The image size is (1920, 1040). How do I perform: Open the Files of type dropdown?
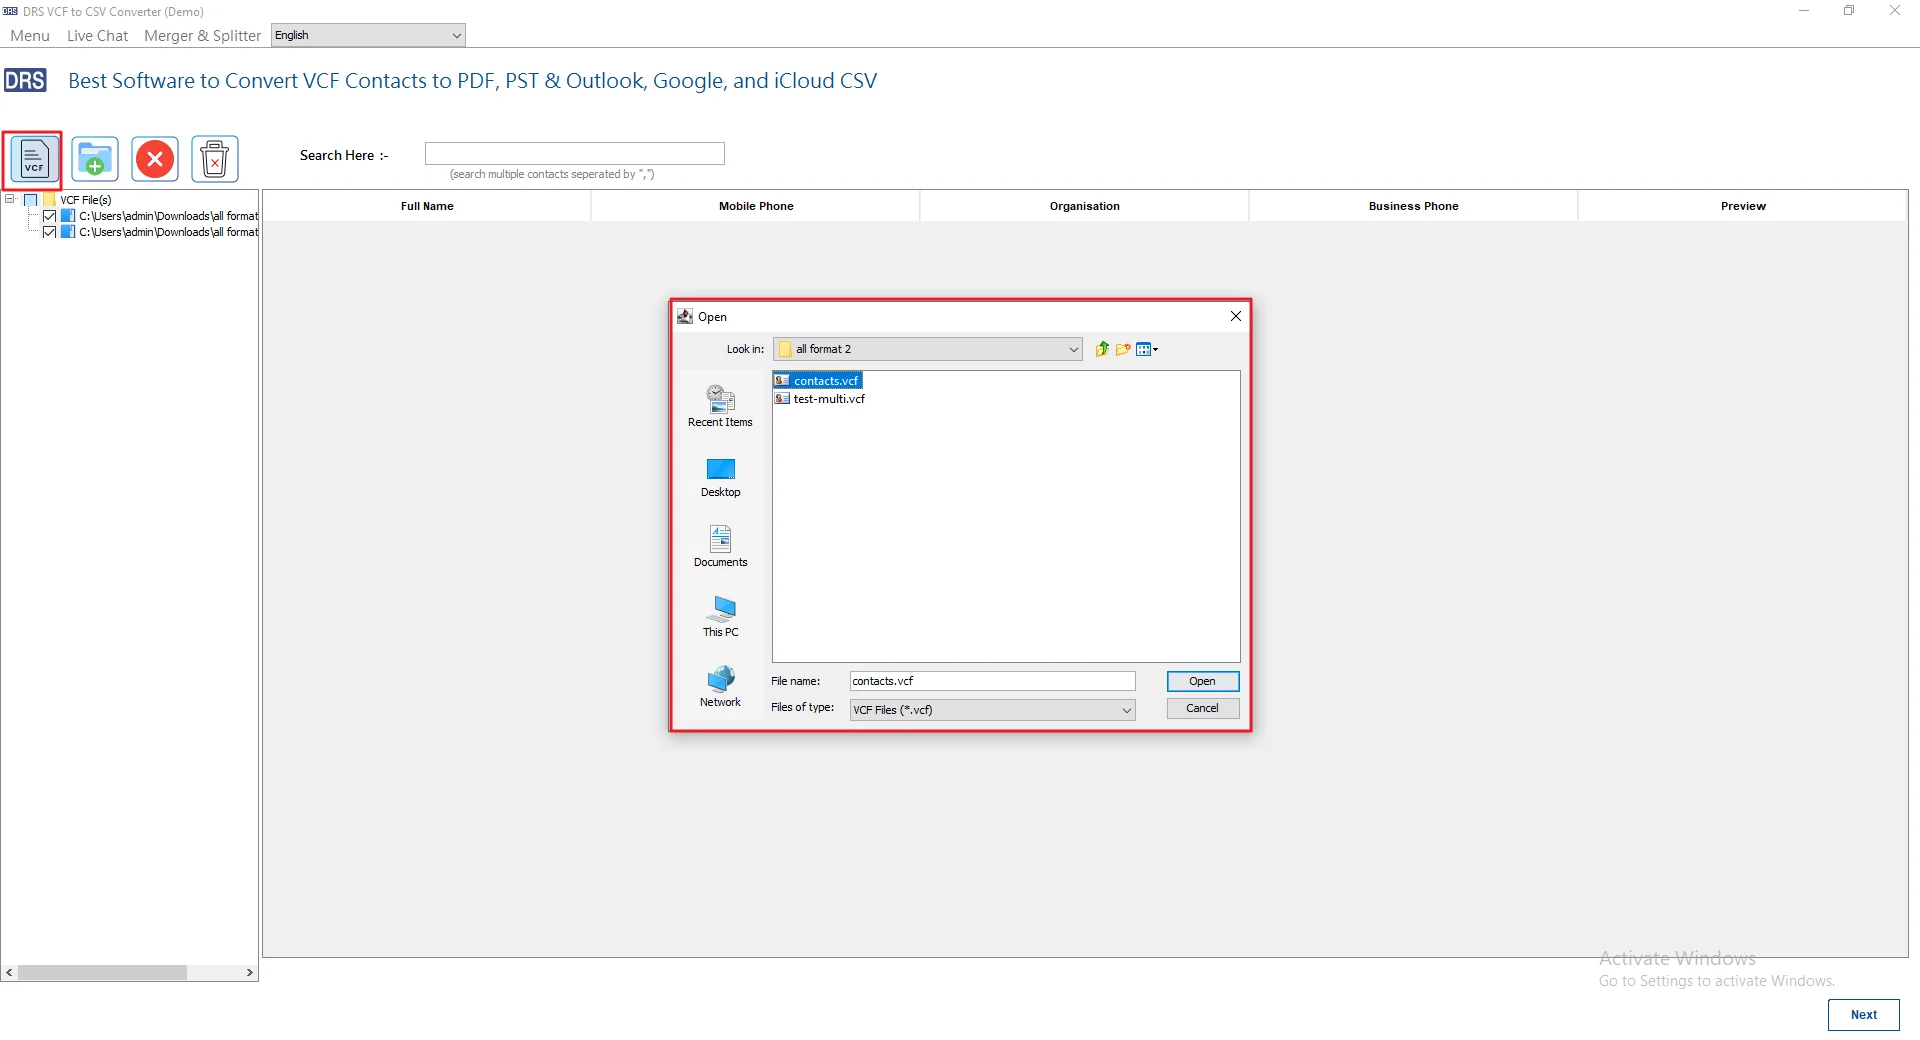(1126, 710)
